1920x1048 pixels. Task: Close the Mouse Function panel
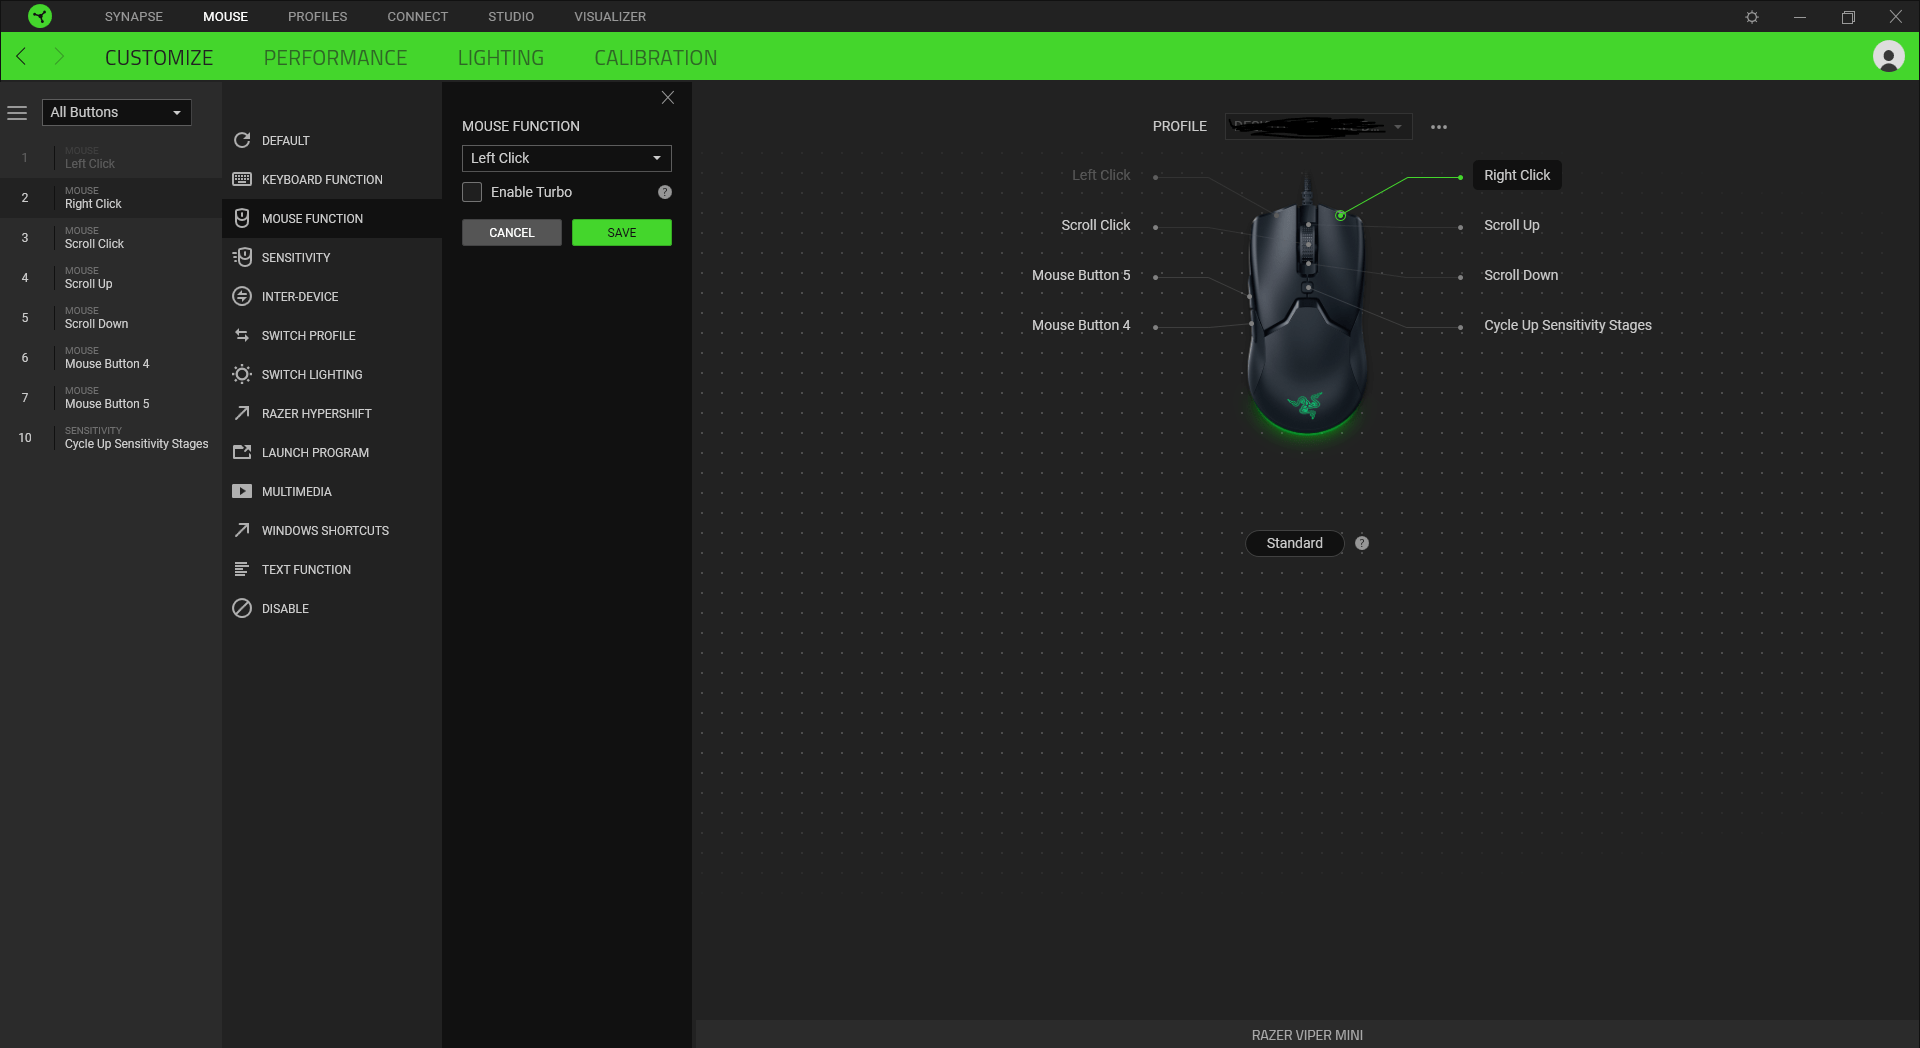click(668, 97)
